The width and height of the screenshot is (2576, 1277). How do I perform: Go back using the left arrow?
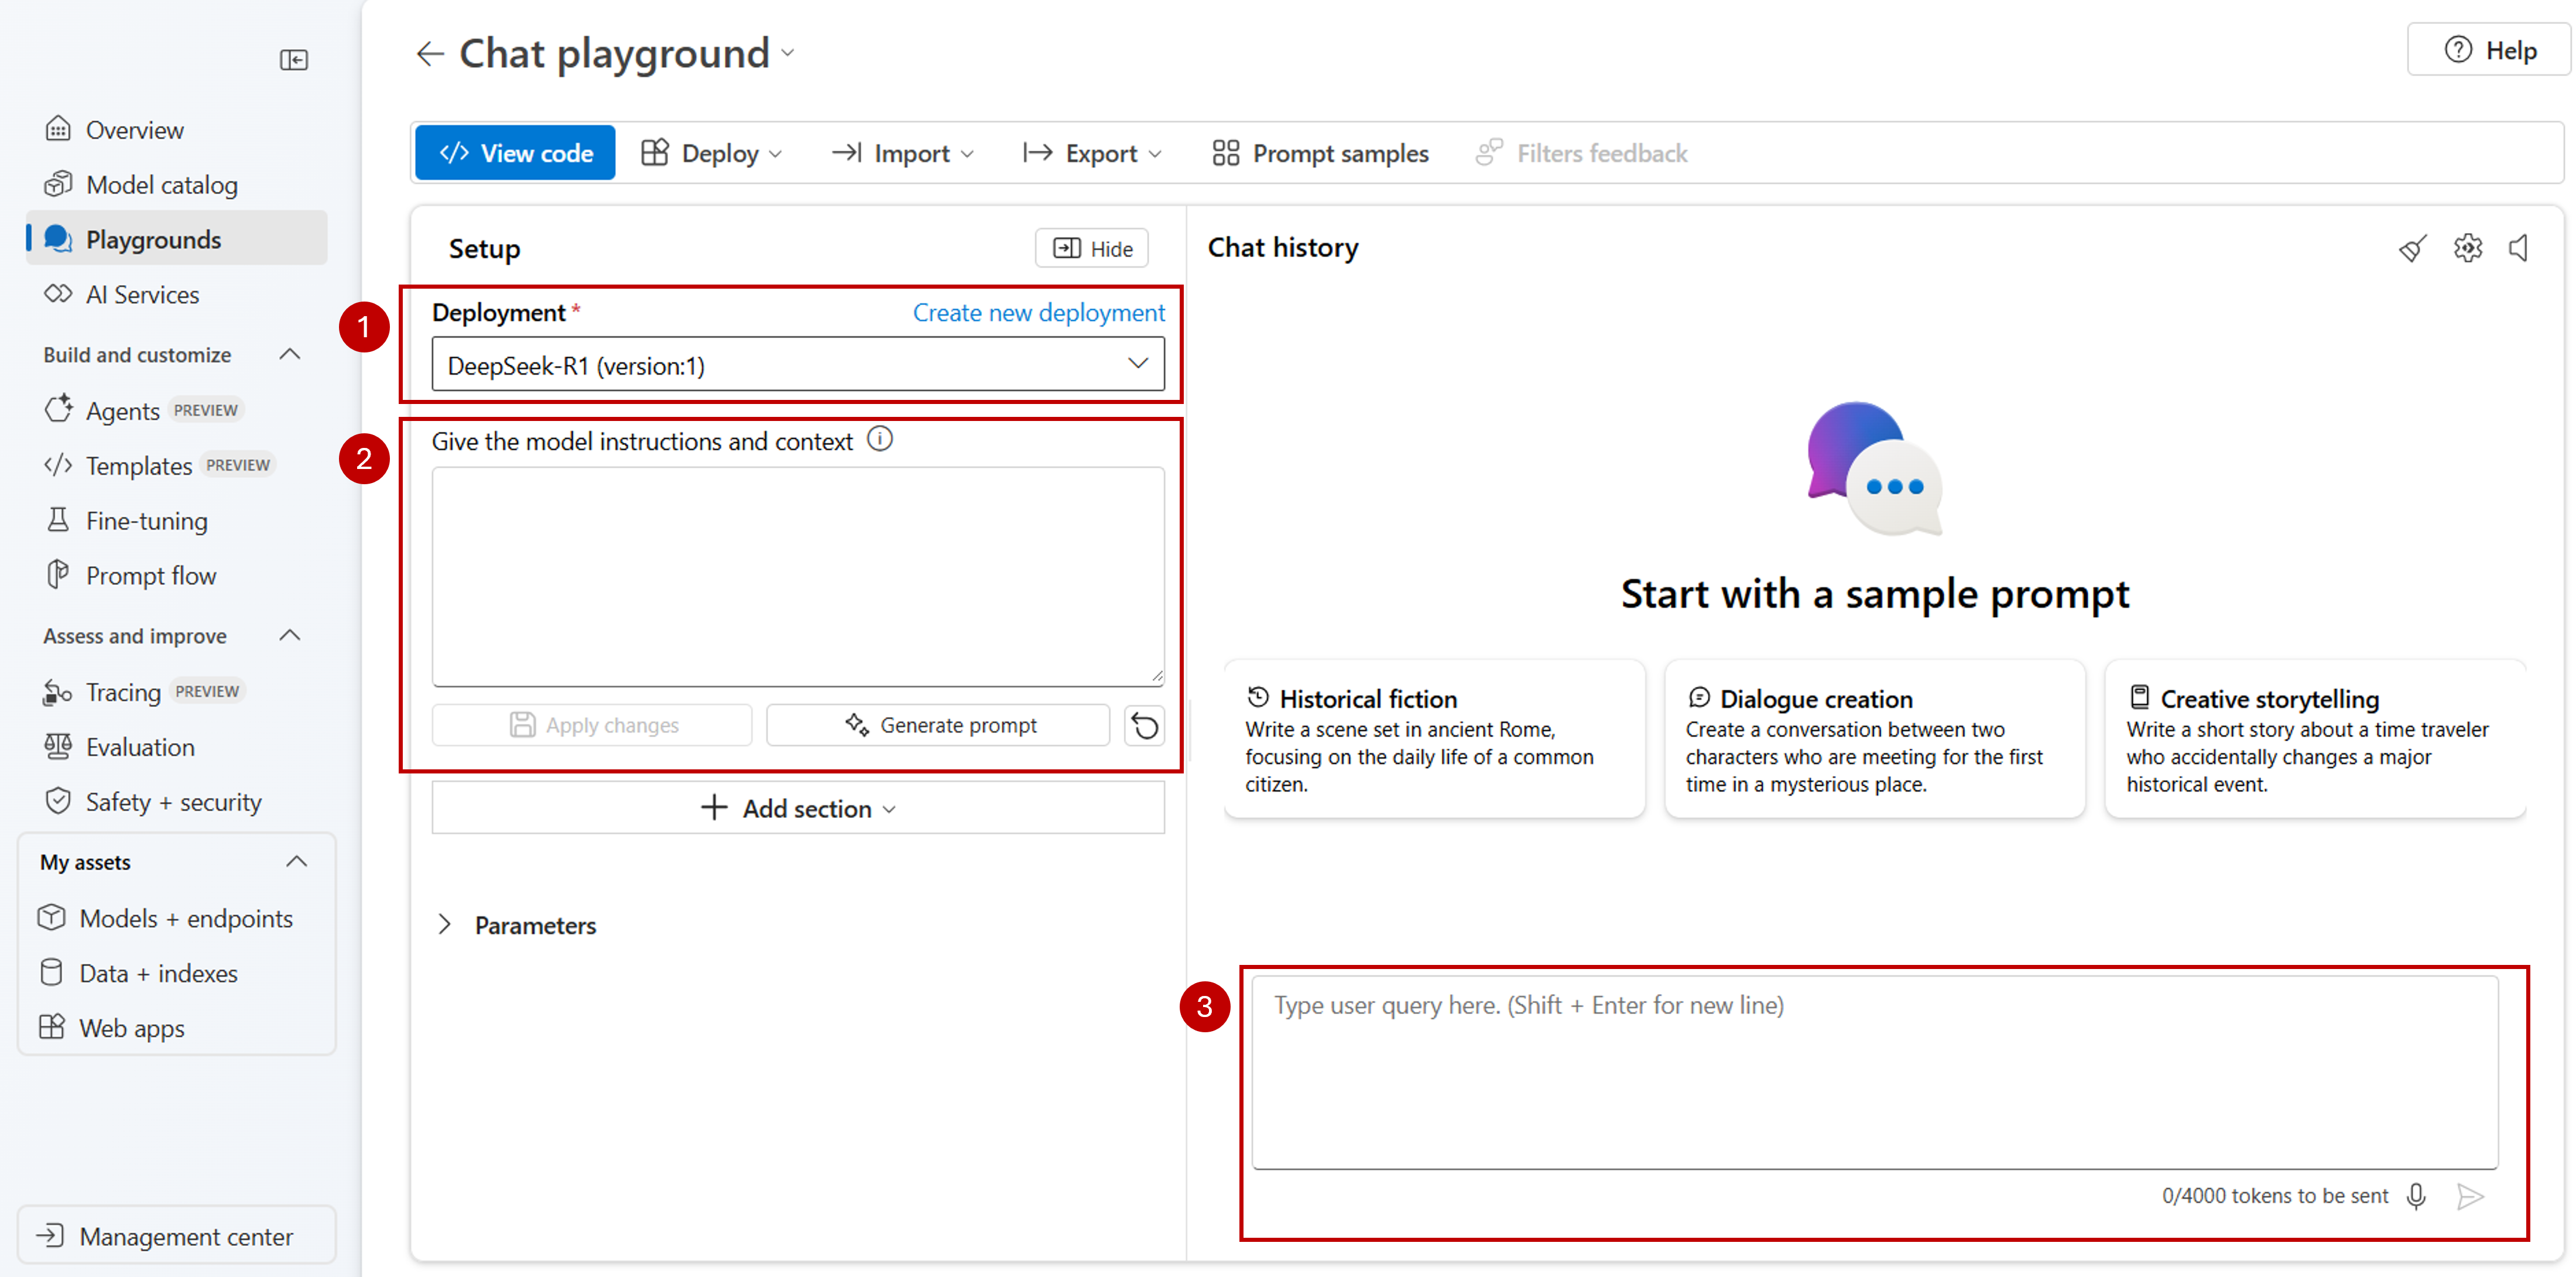430,53
